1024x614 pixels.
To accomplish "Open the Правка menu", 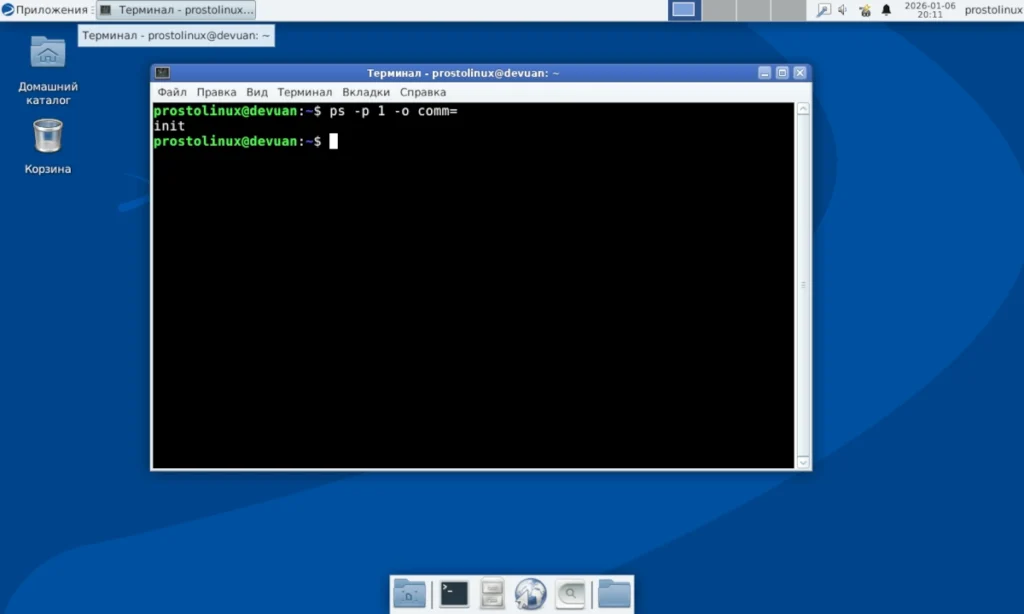I will pyautogui.click(x=216, y=92).
